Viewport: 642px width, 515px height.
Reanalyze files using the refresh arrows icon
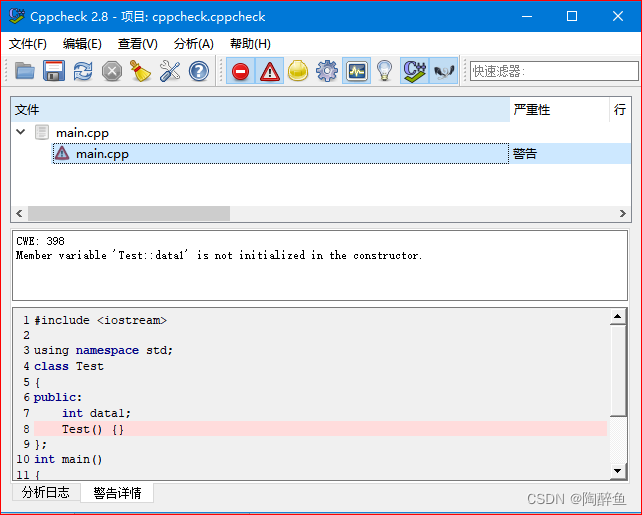pos(83,71)
